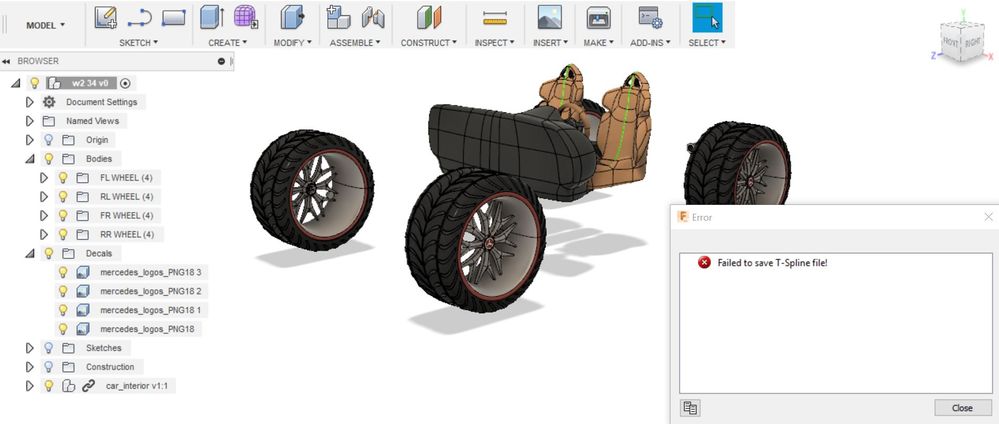Click the activate radio next to w2.34 v0
This screenshot has height=424, width=999.
tap(126, 83)
